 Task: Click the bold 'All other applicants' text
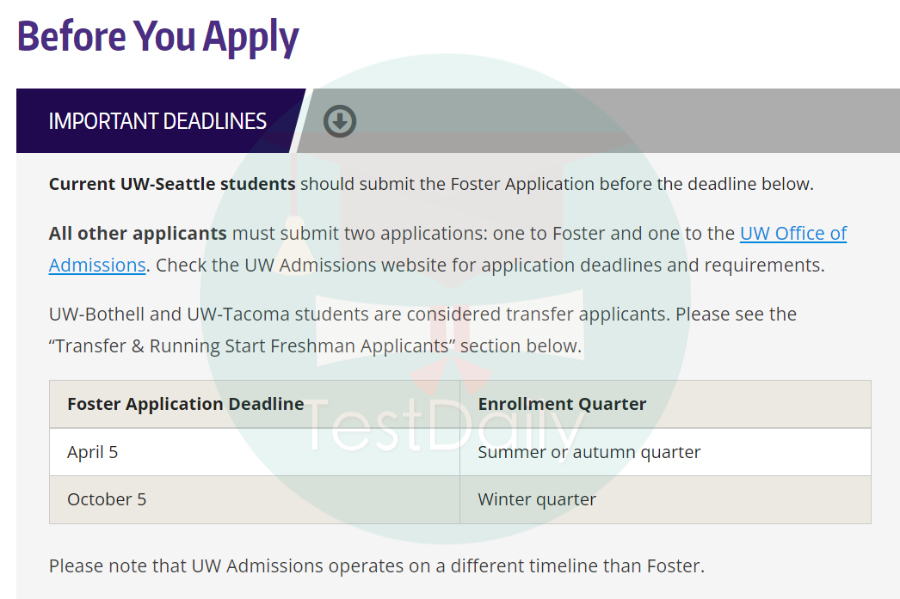click(138, 234)
